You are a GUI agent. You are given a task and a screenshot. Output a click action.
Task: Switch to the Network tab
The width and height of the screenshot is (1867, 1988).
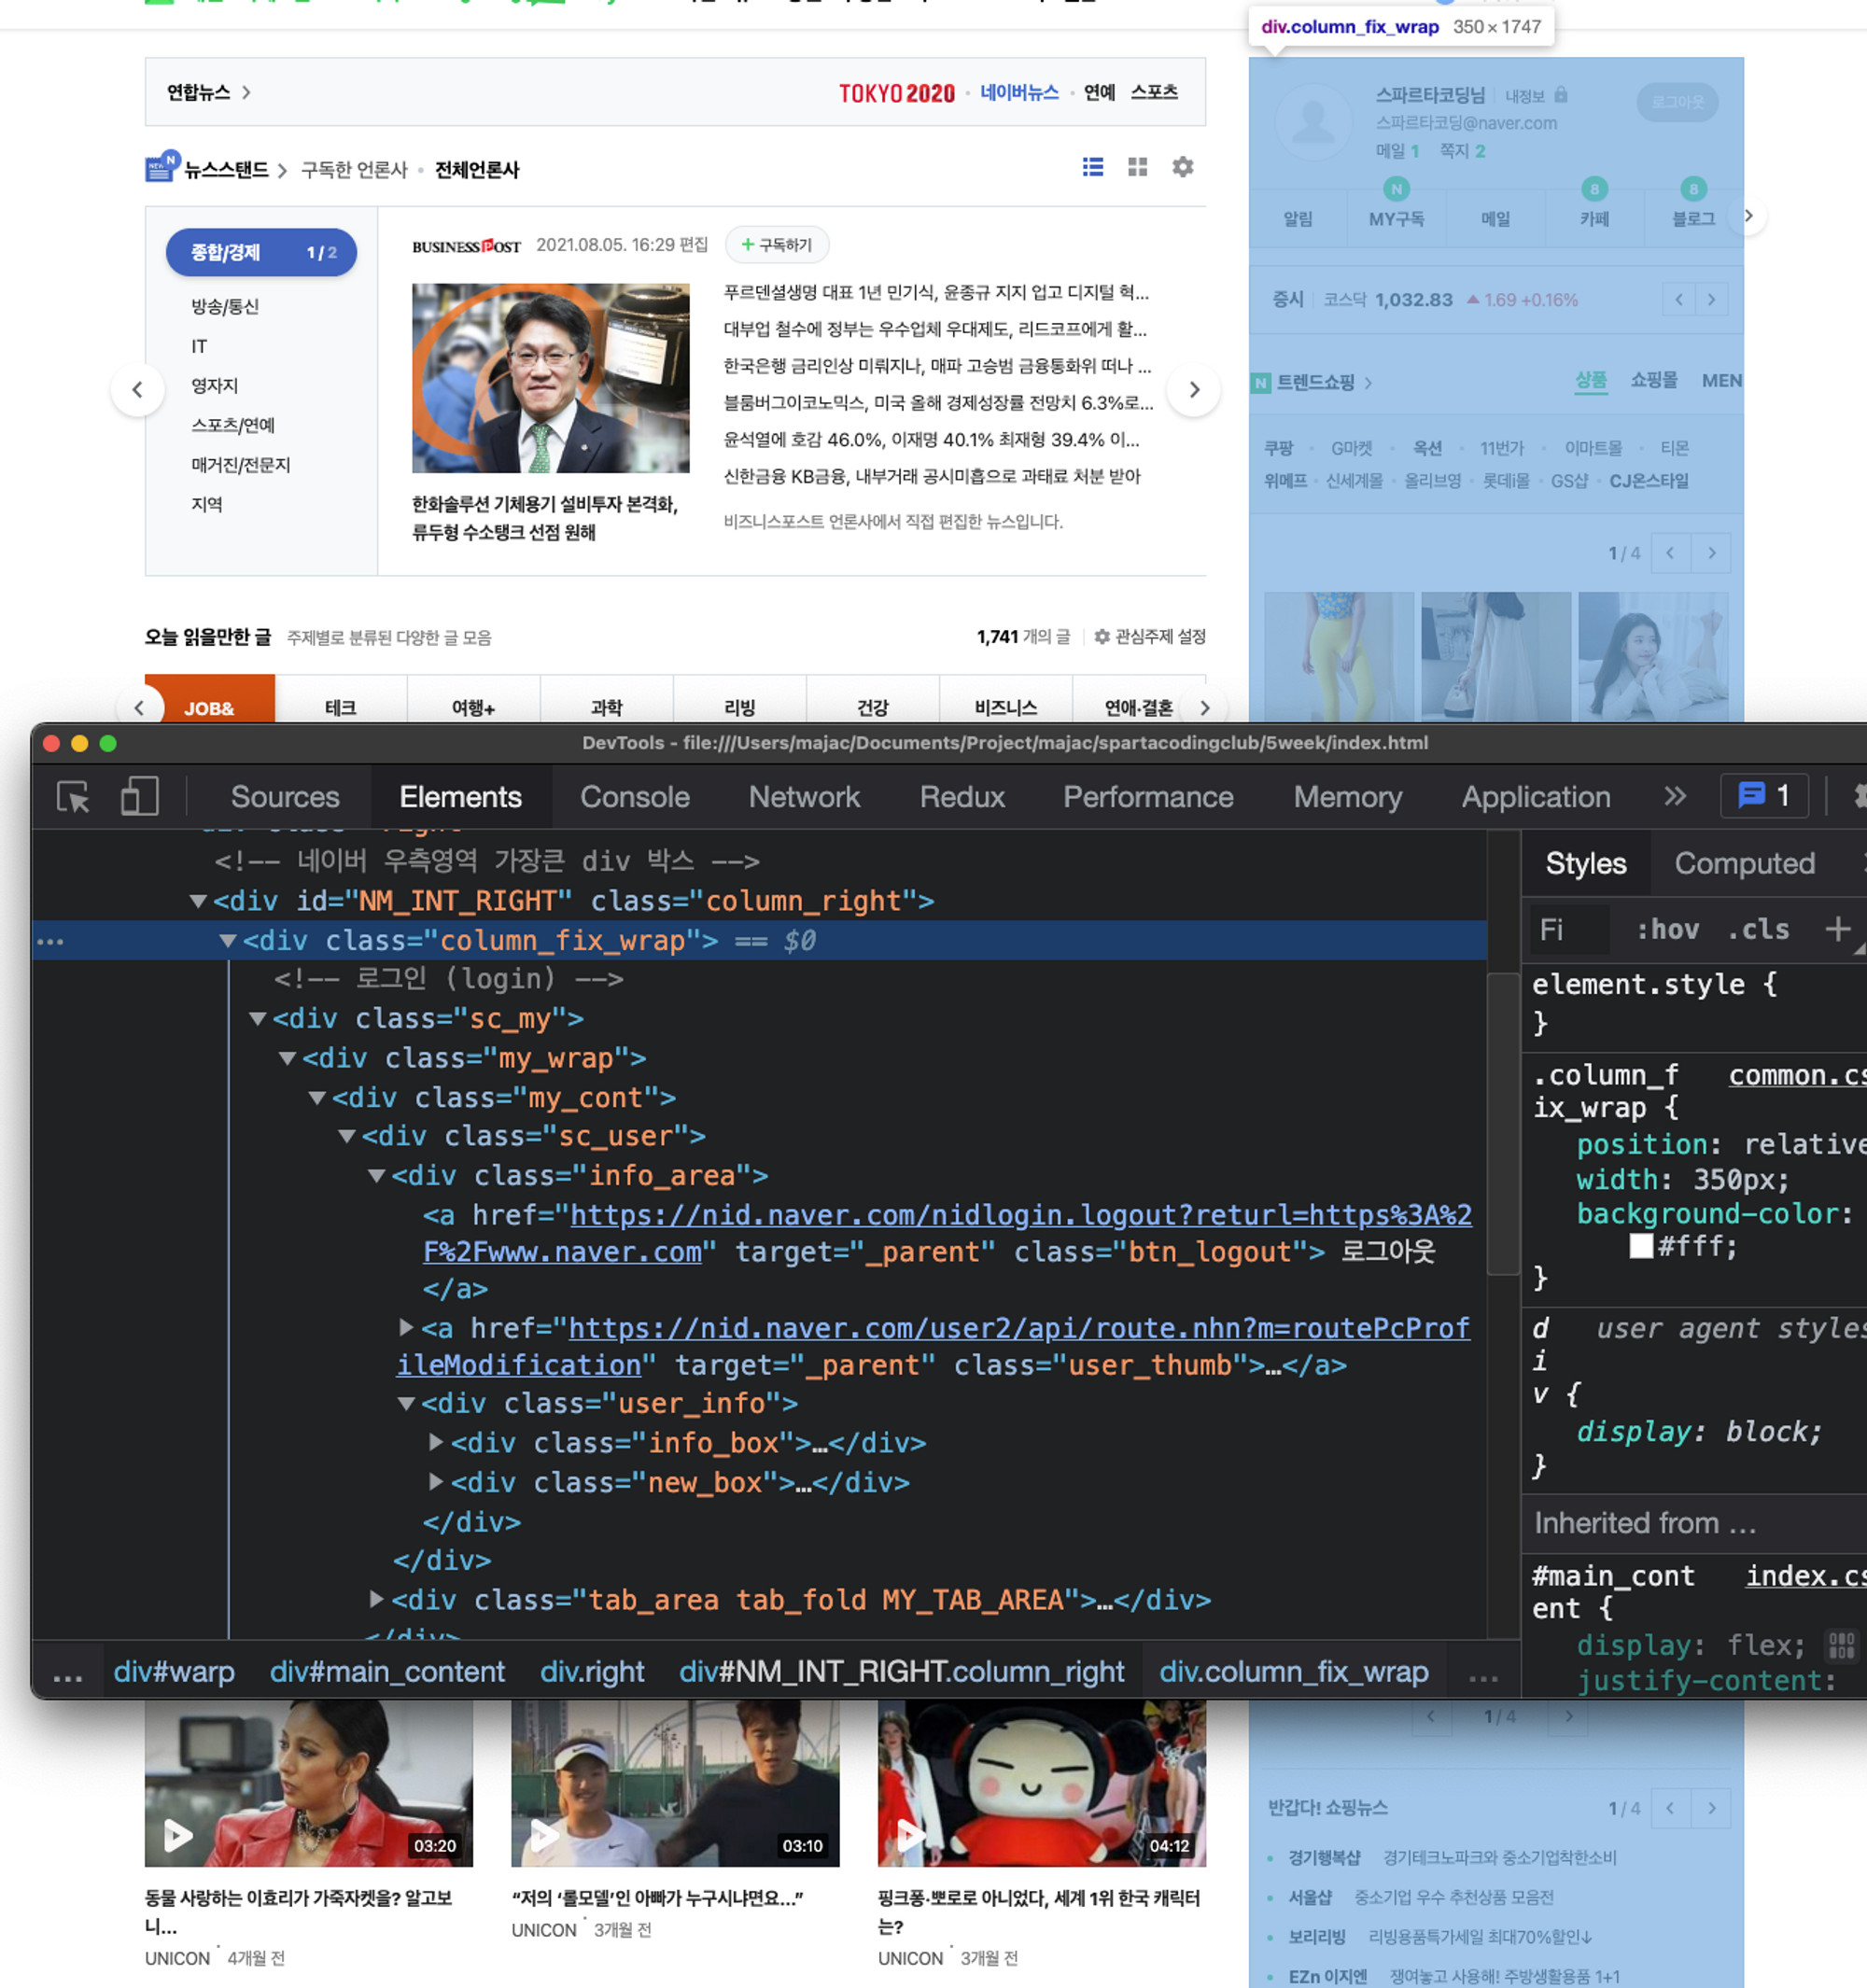click(x=804, y=797)
